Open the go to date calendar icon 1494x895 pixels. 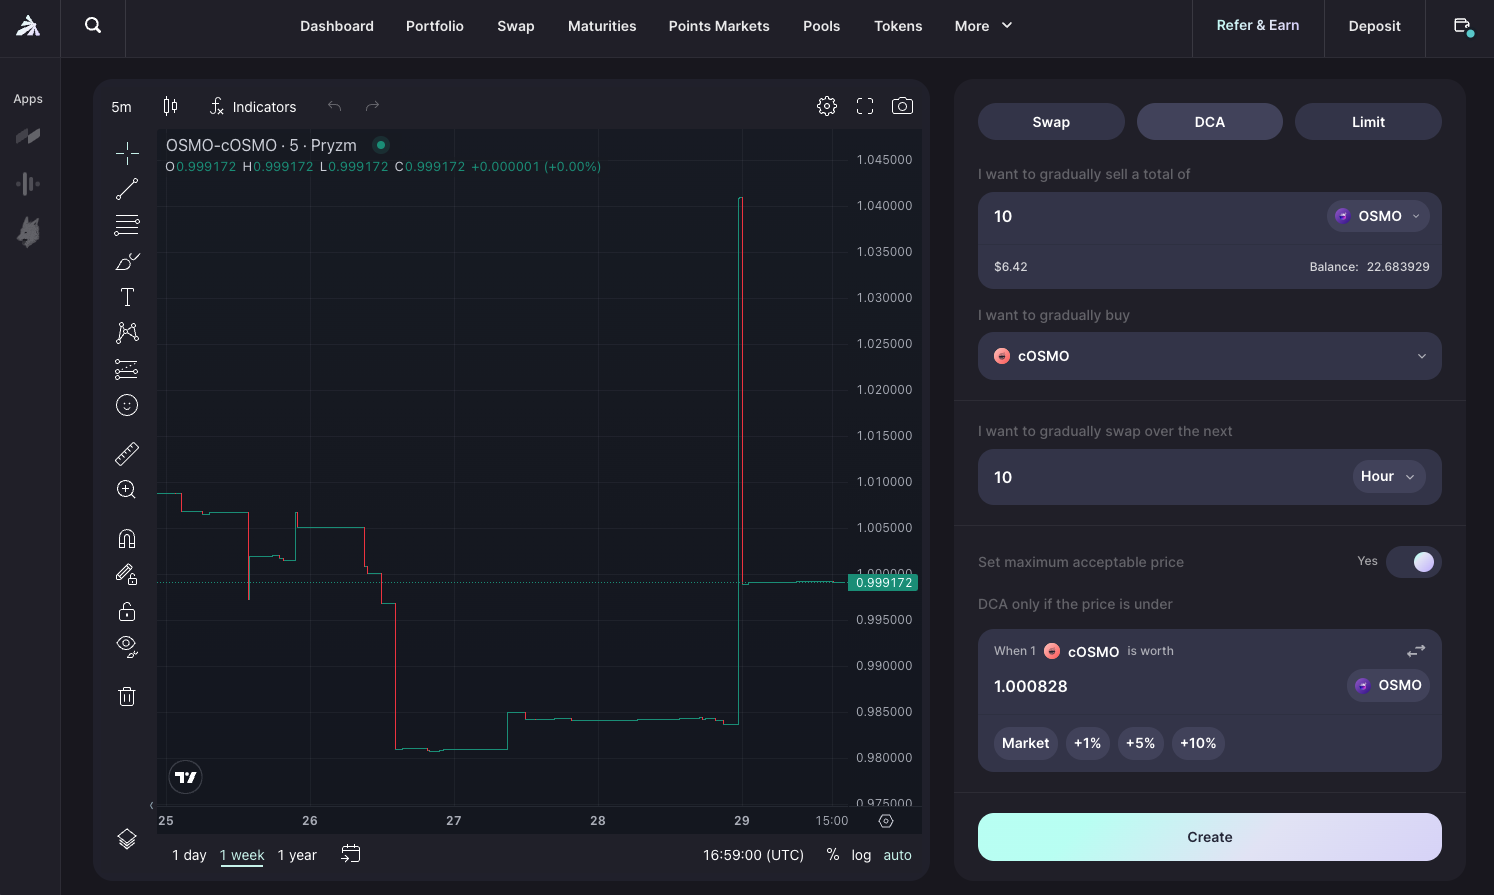[351, 854]
